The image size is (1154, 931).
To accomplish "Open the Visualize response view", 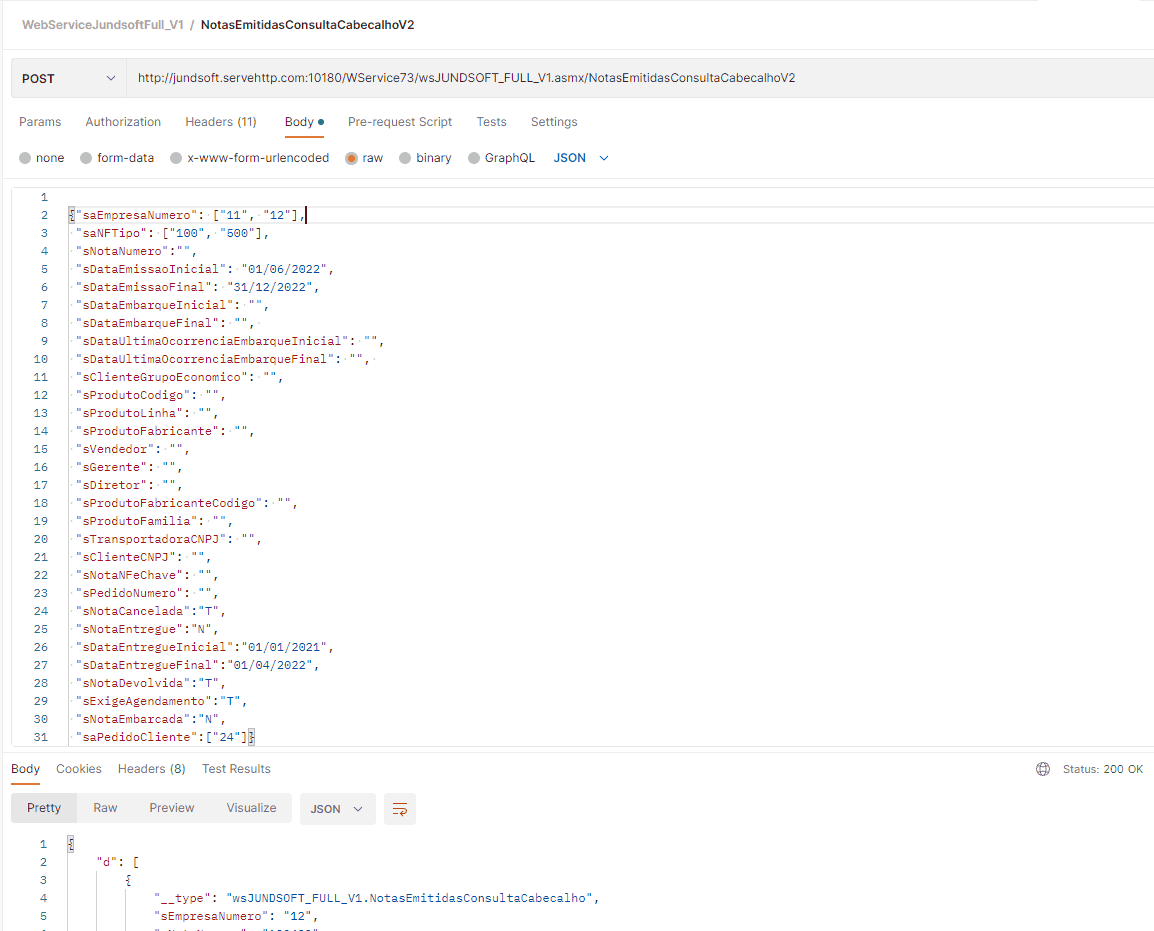I will (x=251, y=808).
